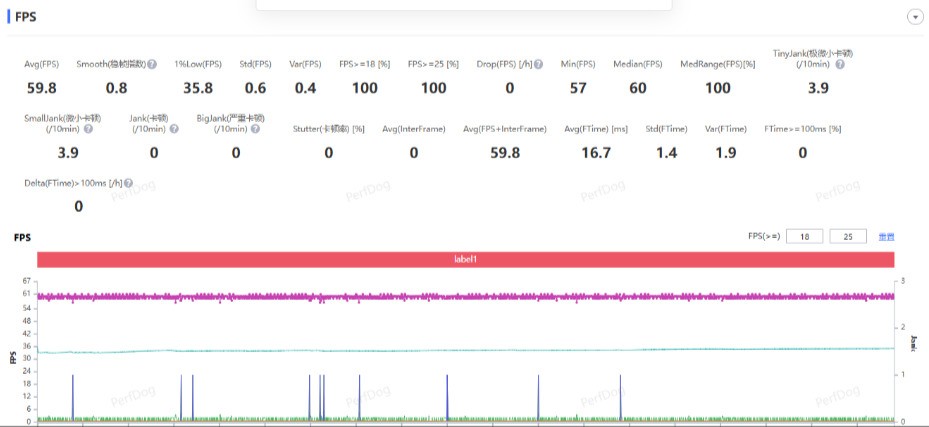Collapse the FPS panel with arrow button
The width and height of the screenshot is (929, 427).
(x=914, y=17)
